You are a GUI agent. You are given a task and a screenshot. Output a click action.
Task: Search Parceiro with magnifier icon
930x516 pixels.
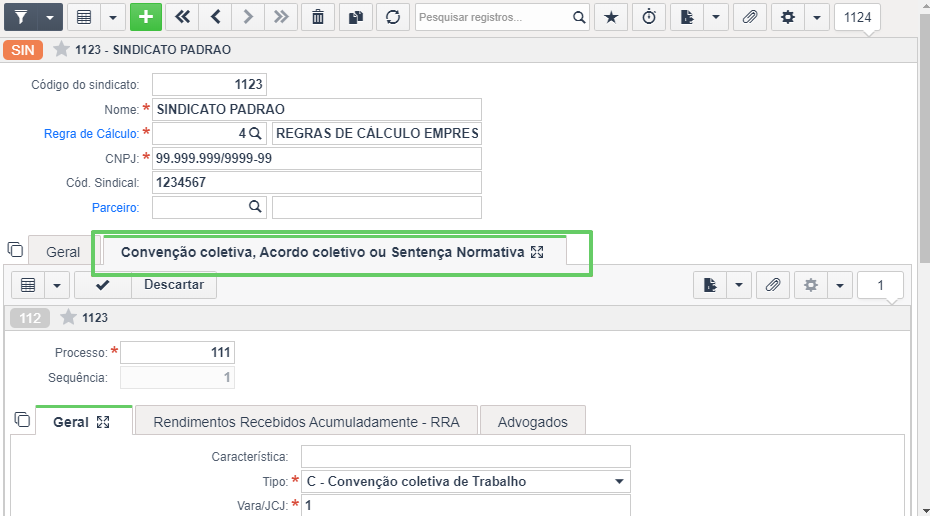255,206
